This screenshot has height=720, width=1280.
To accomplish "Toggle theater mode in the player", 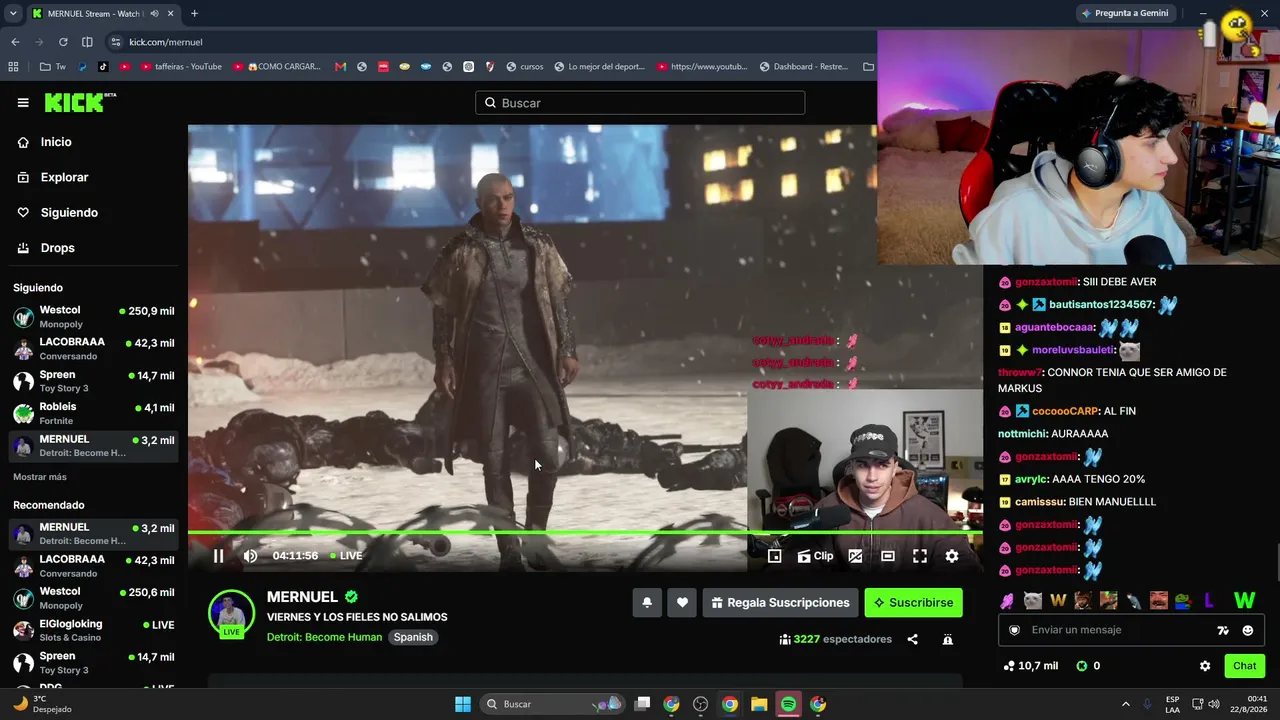I will tap(887, 556).
